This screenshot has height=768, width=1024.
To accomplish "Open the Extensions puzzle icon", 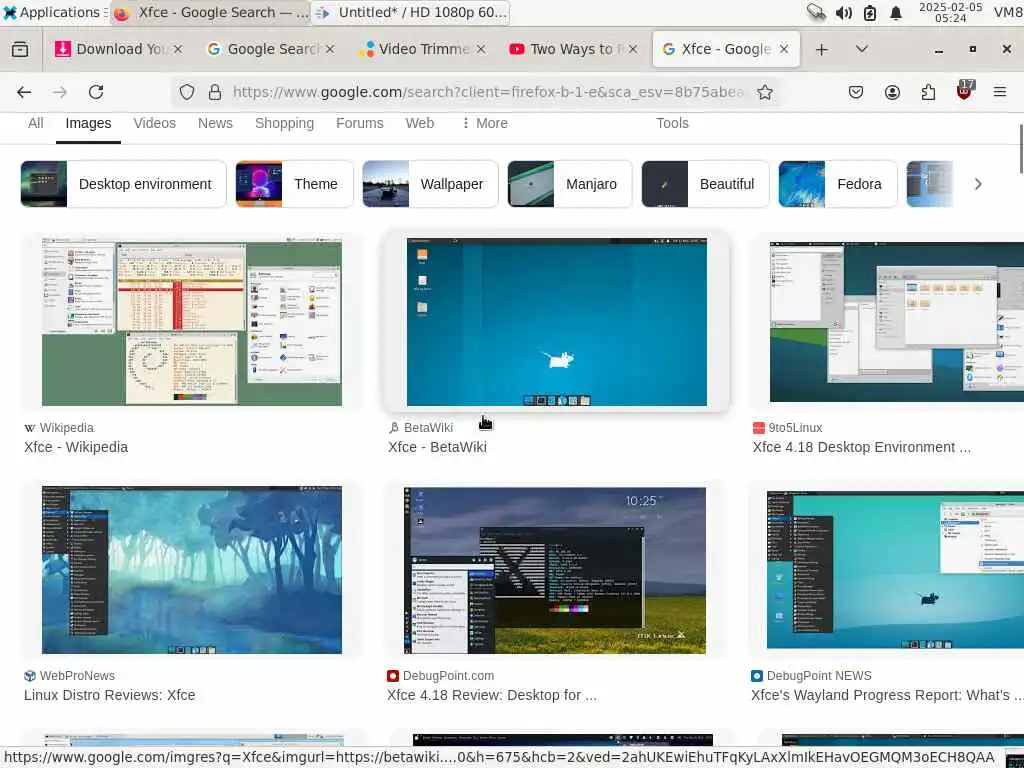I will click(x=928, y=92).
